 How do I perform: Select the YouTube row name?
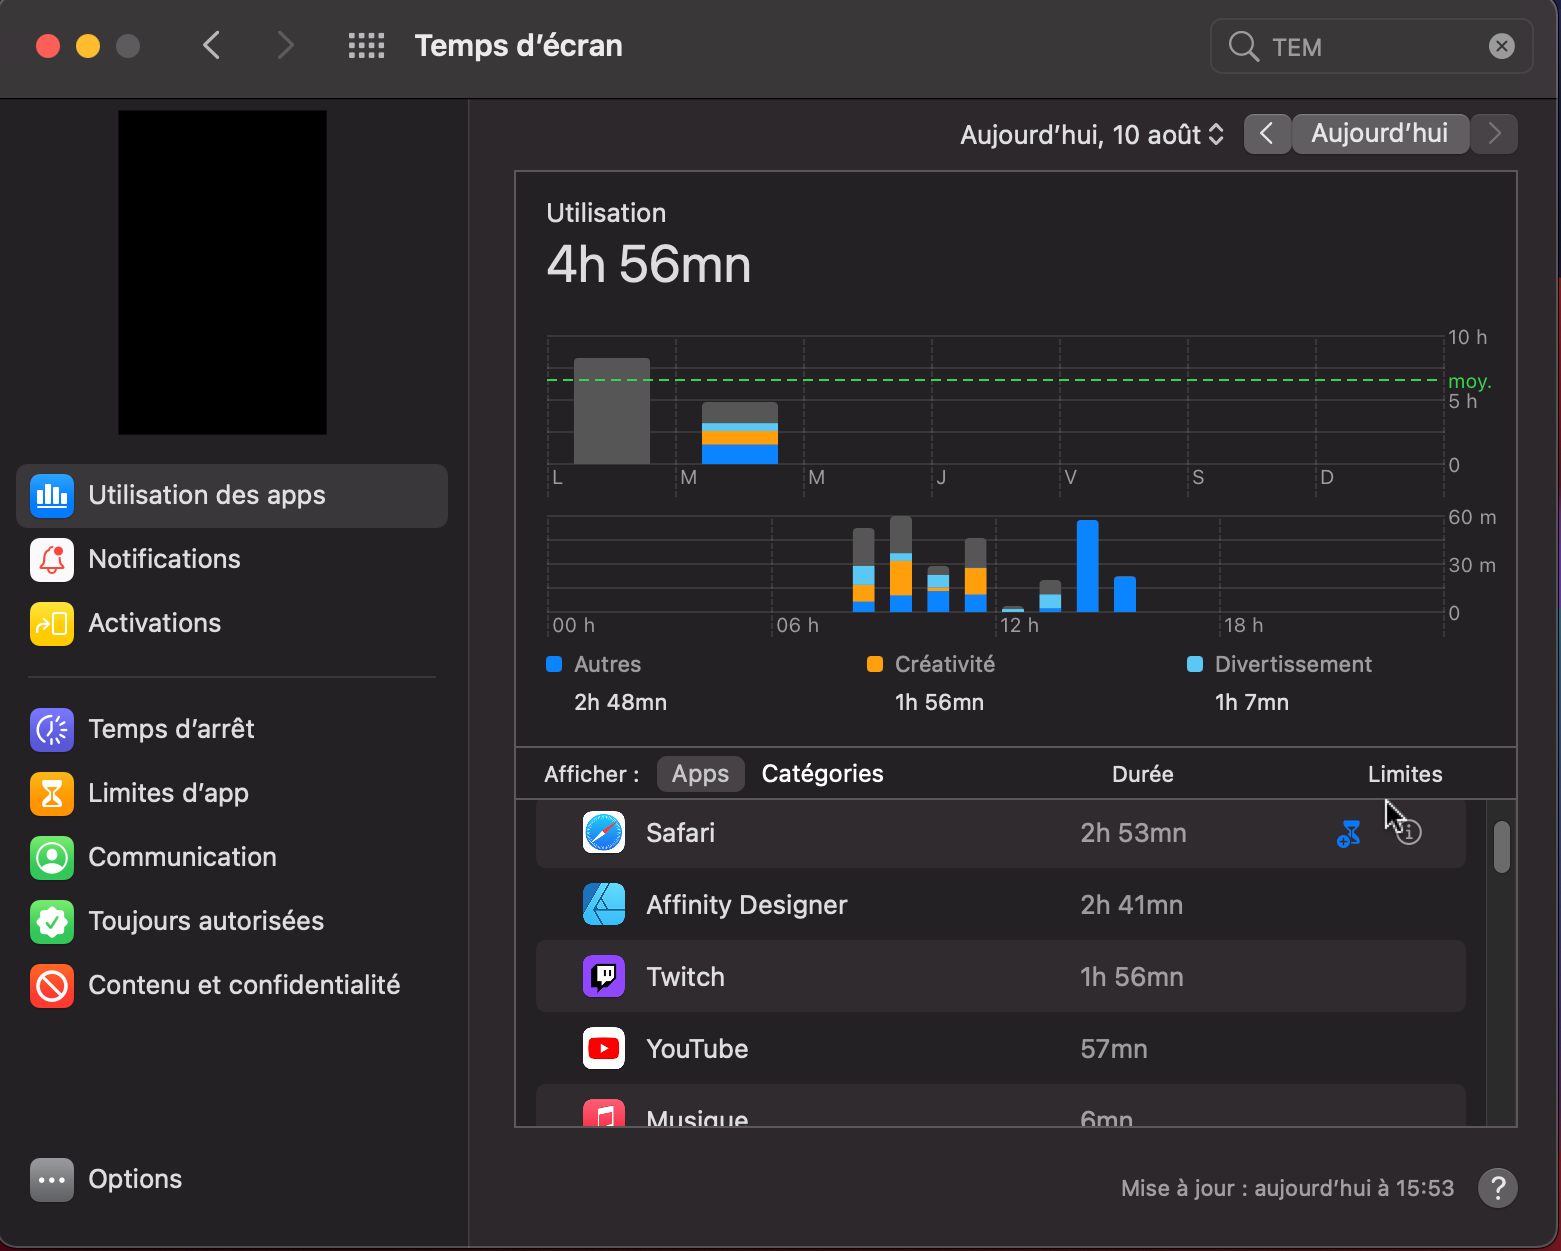697,1049
